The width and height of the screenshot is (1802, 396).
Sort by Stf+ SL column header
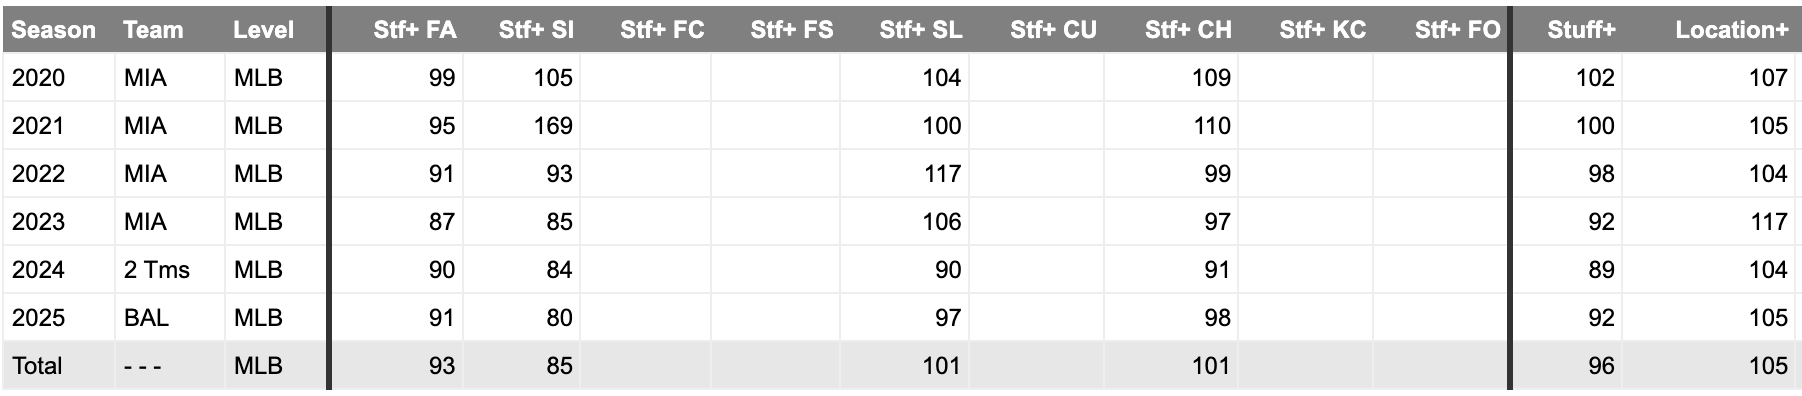[x=920, y=30]
